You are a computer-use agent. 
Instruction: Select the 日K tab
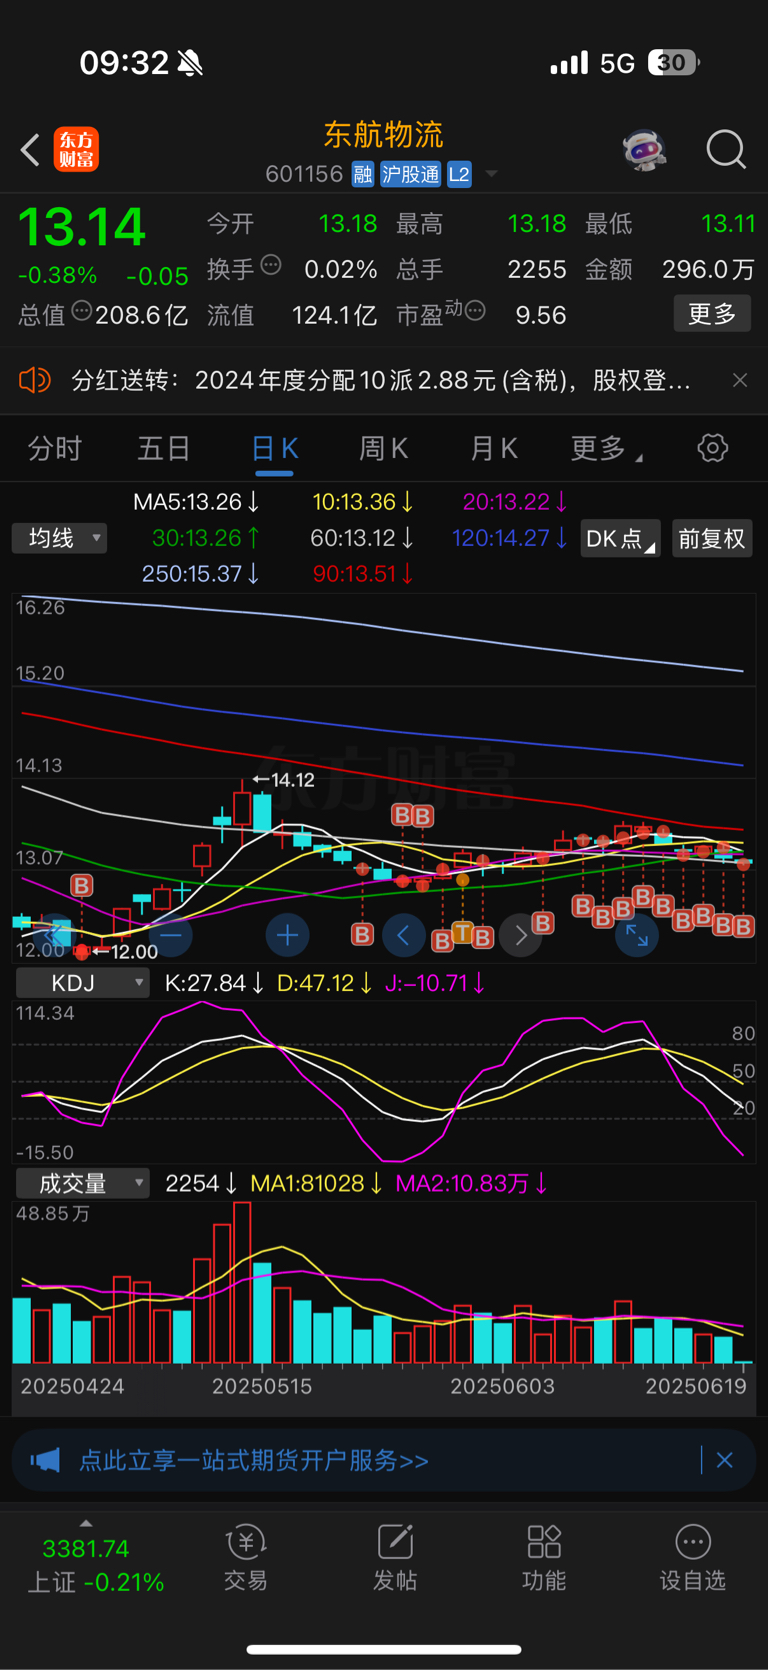tap(274, 449)
